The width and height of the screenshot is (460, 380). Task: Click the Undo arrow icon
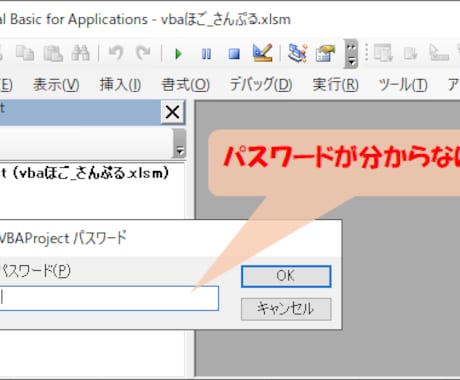116,53
